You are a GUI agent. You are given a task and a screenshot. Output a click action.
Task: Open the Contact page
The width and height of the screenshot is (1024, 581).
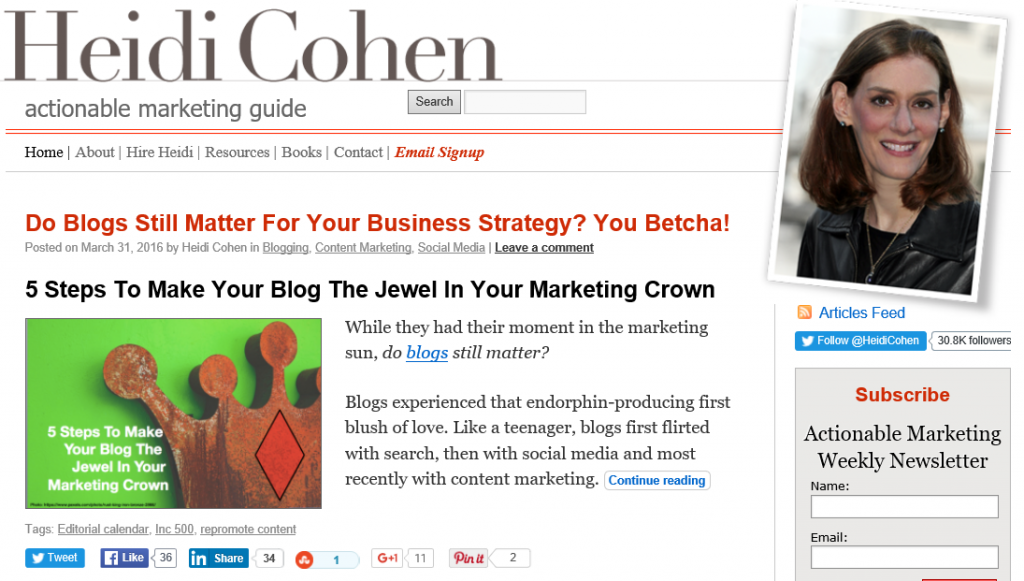point(358,152)
